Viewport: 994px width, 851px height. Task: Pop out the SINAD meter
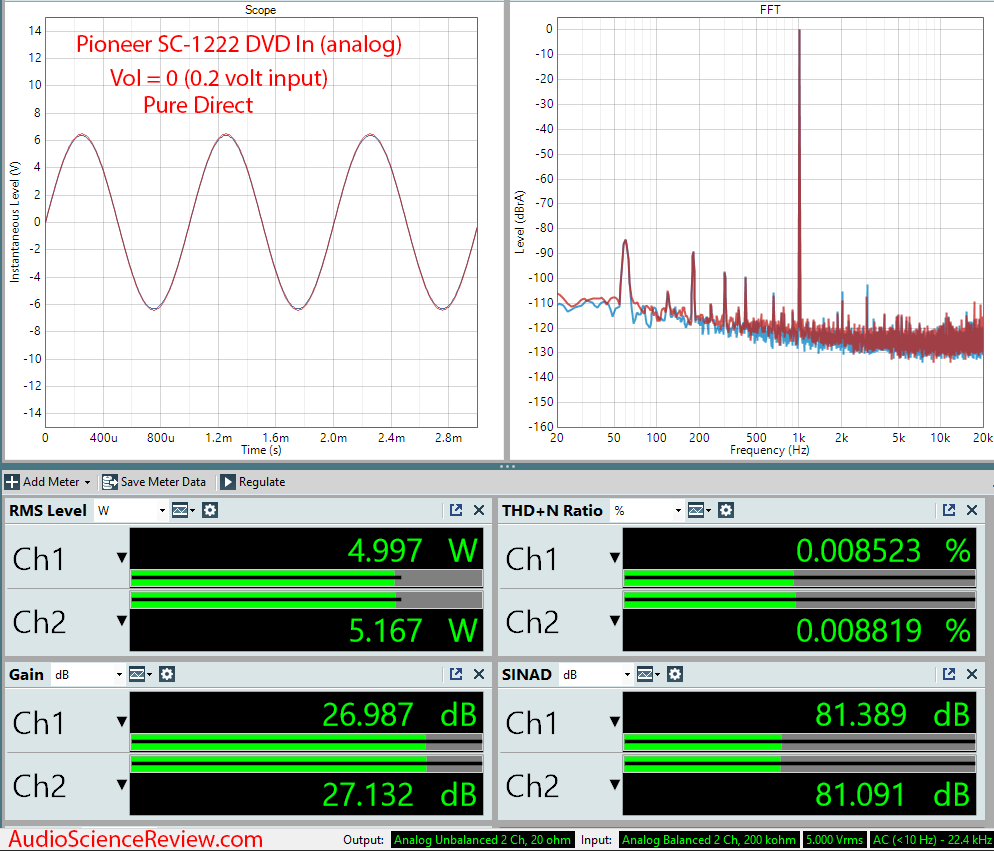click(x=949, y=674)
